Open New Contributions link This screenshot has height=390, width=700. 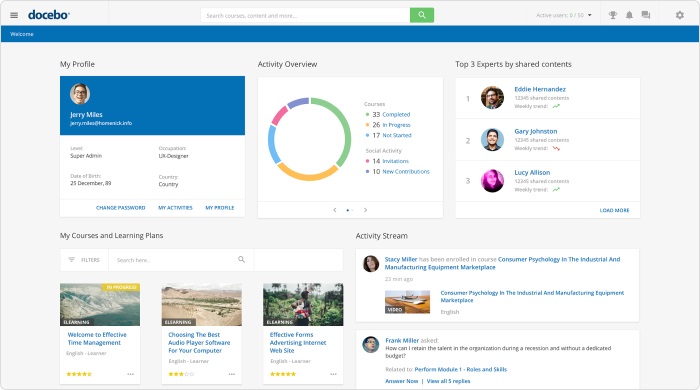tap(406, 171)
